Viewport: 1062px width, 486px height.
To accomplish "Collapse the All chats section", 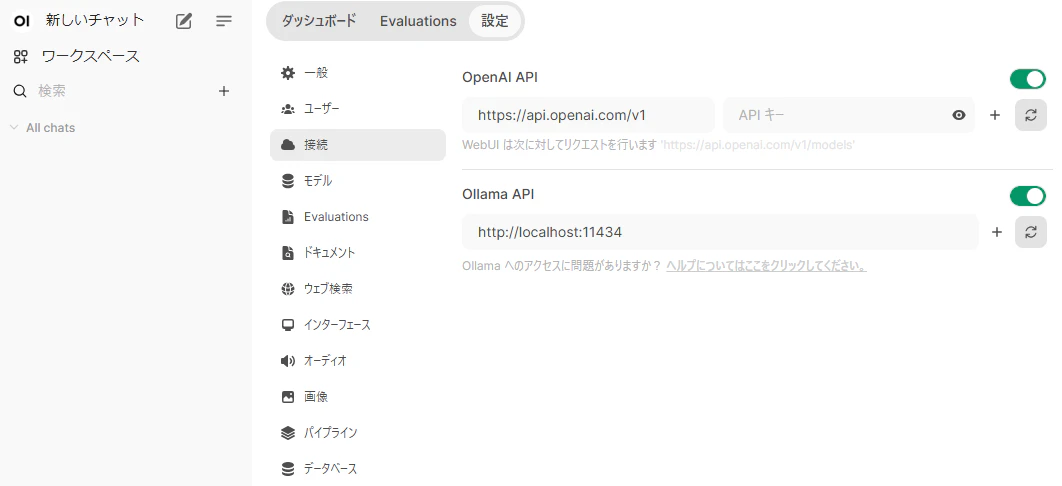I will (x=43, y=128).
